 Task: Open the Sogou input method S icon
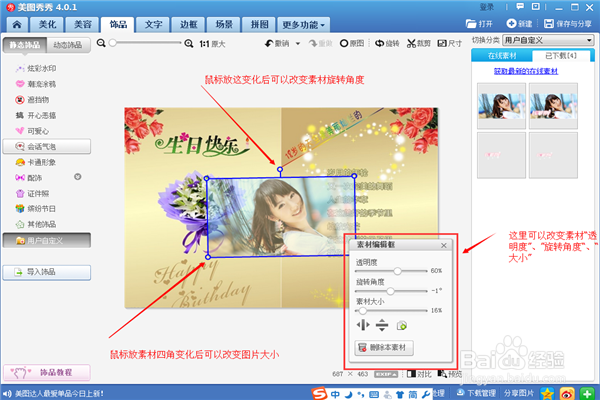click(x=319, y=393)
